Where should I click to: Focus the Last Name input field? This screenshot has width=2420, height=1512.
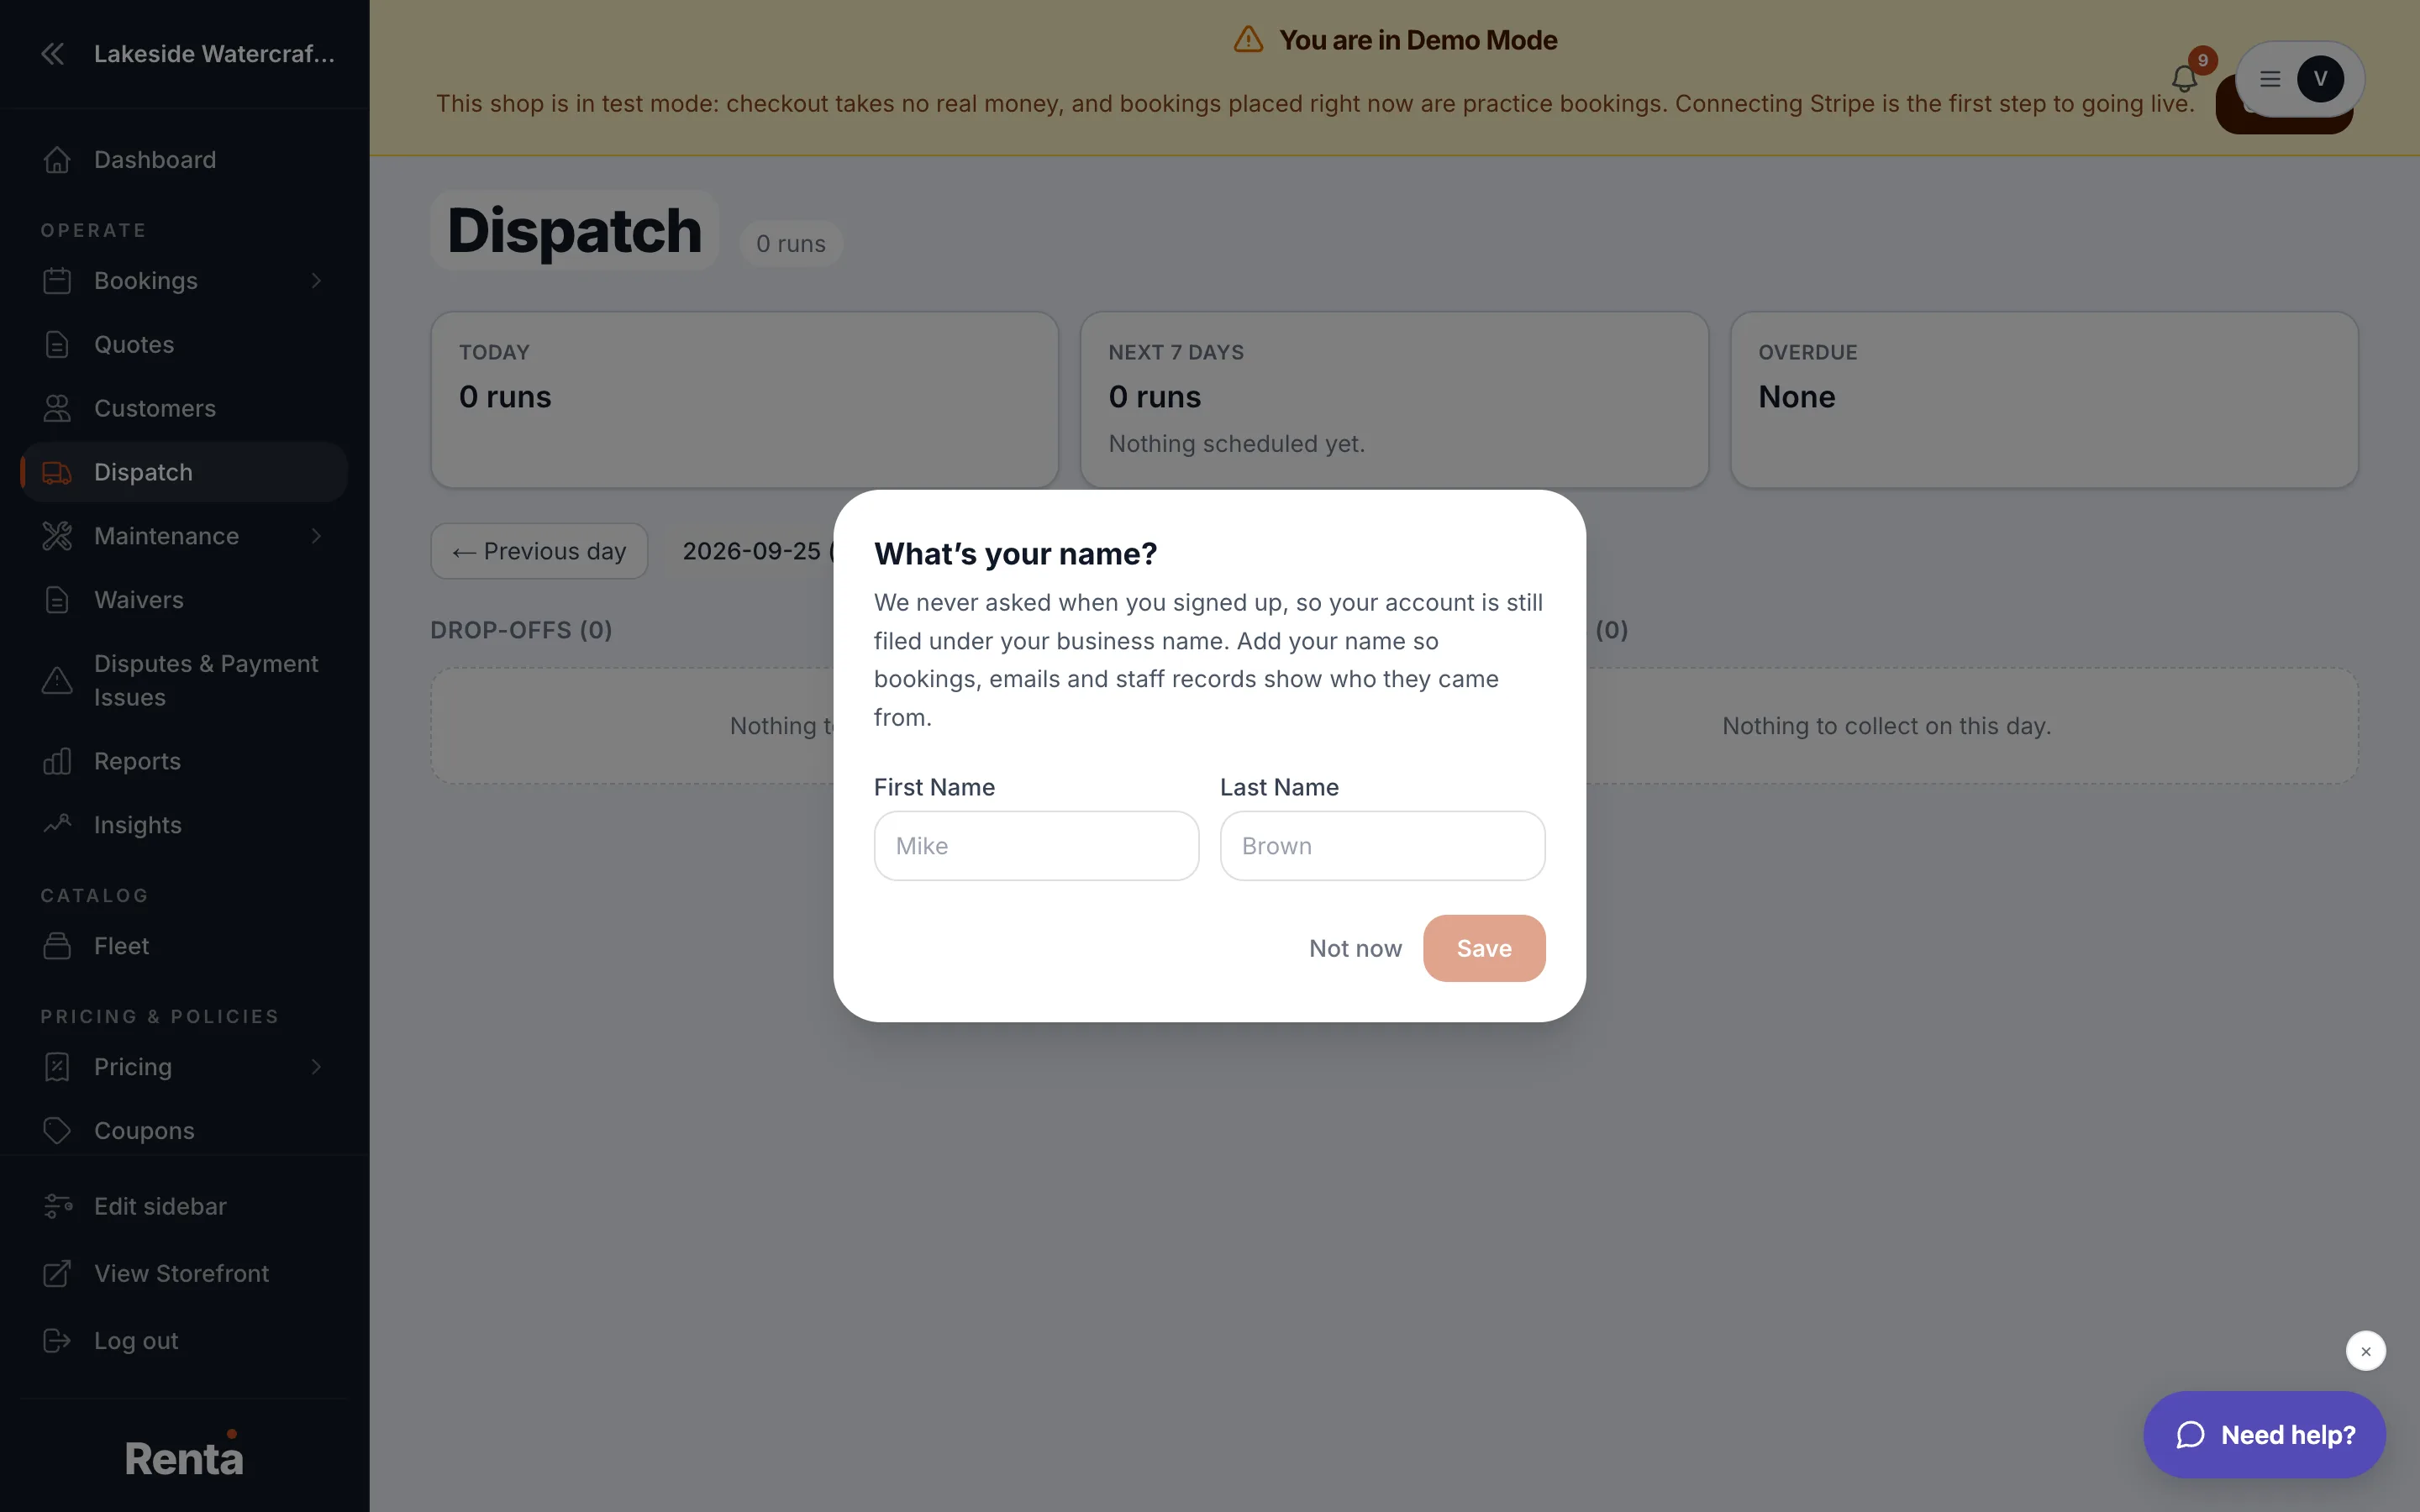(1382, 846)
